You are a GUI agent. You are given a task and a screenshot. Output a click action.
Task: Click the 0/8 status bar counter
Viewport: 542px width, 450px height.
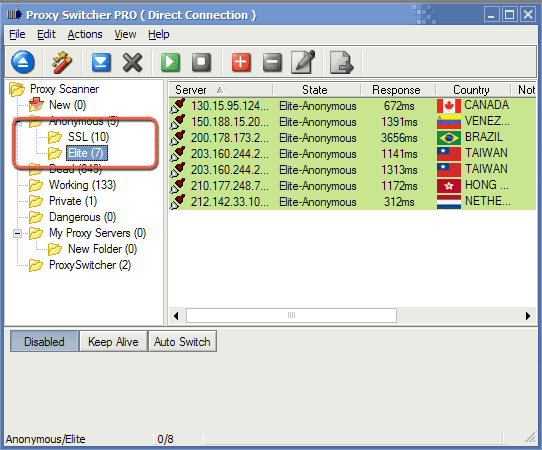pos(165,439)
